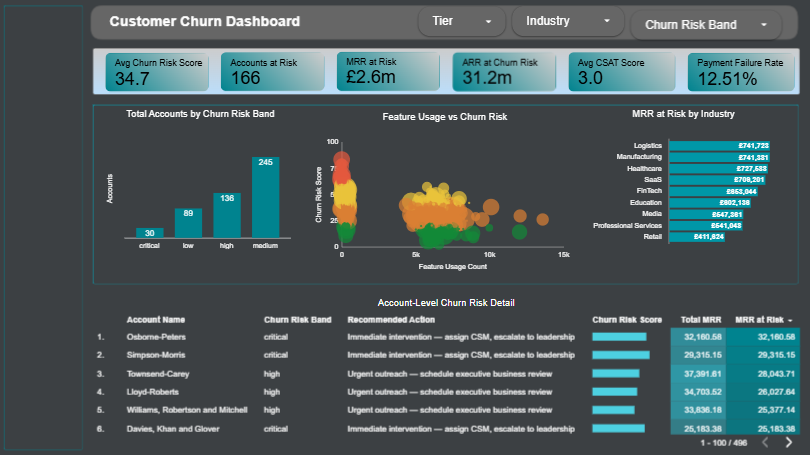
Task: Open the Tier filter dropdown
Action: click(x=461, y=21)
